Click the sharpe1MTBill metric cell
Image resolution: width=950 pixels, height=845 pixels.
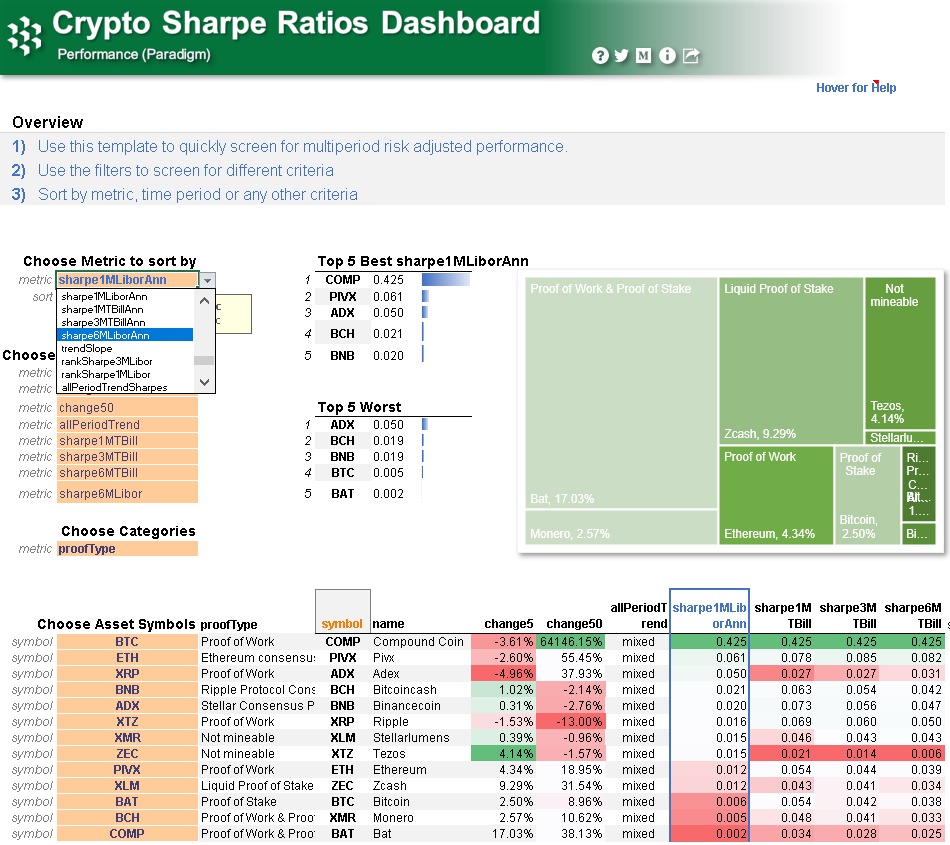[127, 441]
